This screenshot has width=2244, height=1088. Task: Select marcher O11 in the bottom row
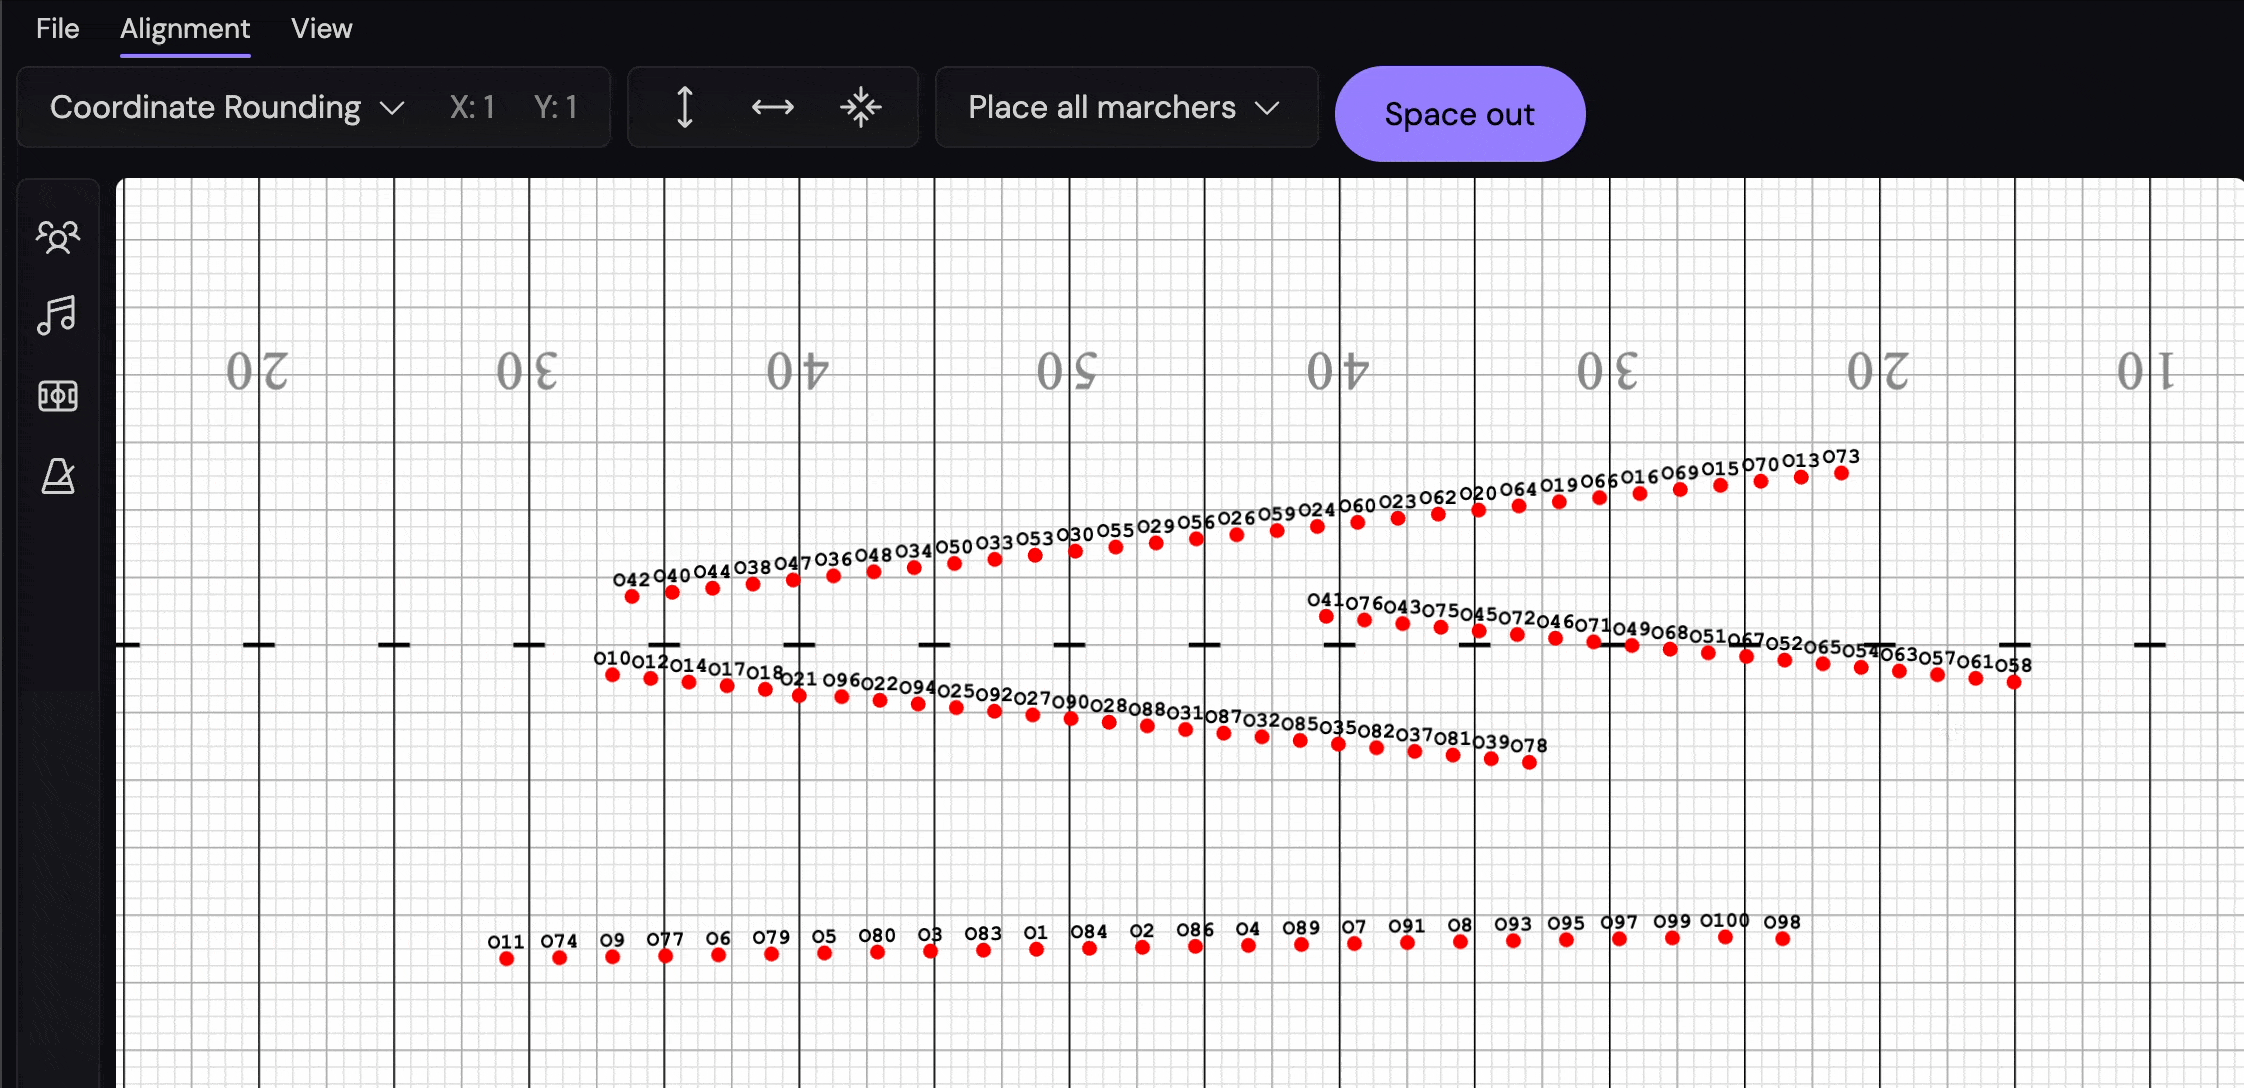[506, 957]
